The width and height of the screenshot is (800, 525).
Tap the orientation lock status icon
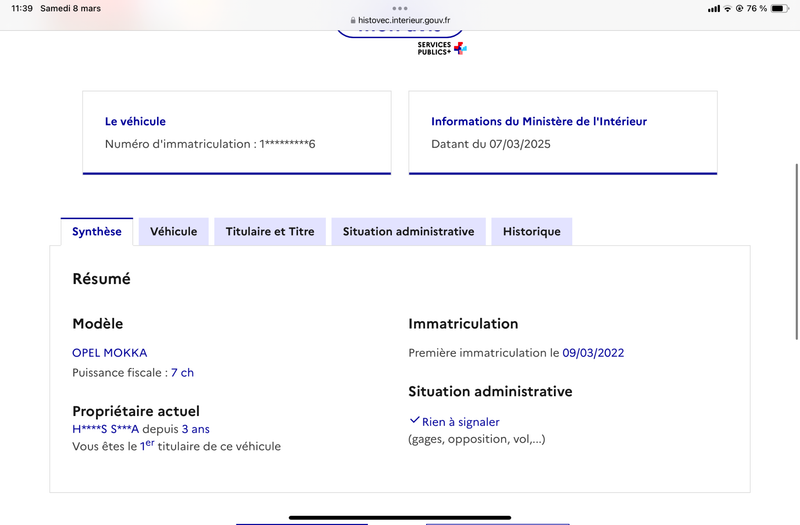click(x=739, y=8)
